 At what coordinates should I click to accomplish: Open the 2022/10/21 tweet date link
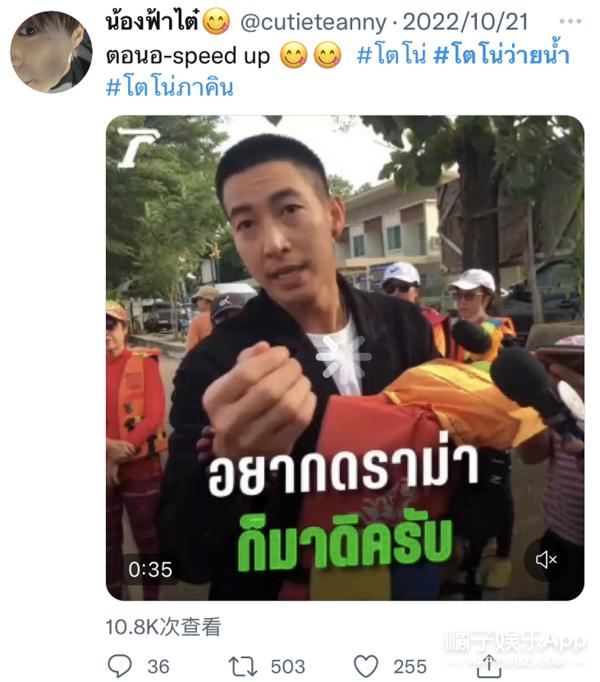[x=465, y=22]
